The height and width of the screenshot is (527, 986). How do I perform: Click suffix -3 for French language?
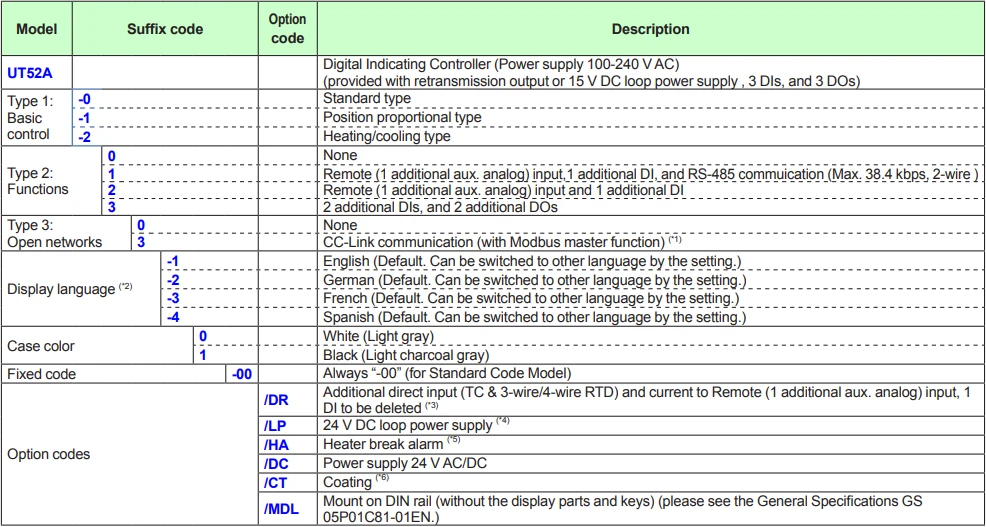(x=174, y=298)
